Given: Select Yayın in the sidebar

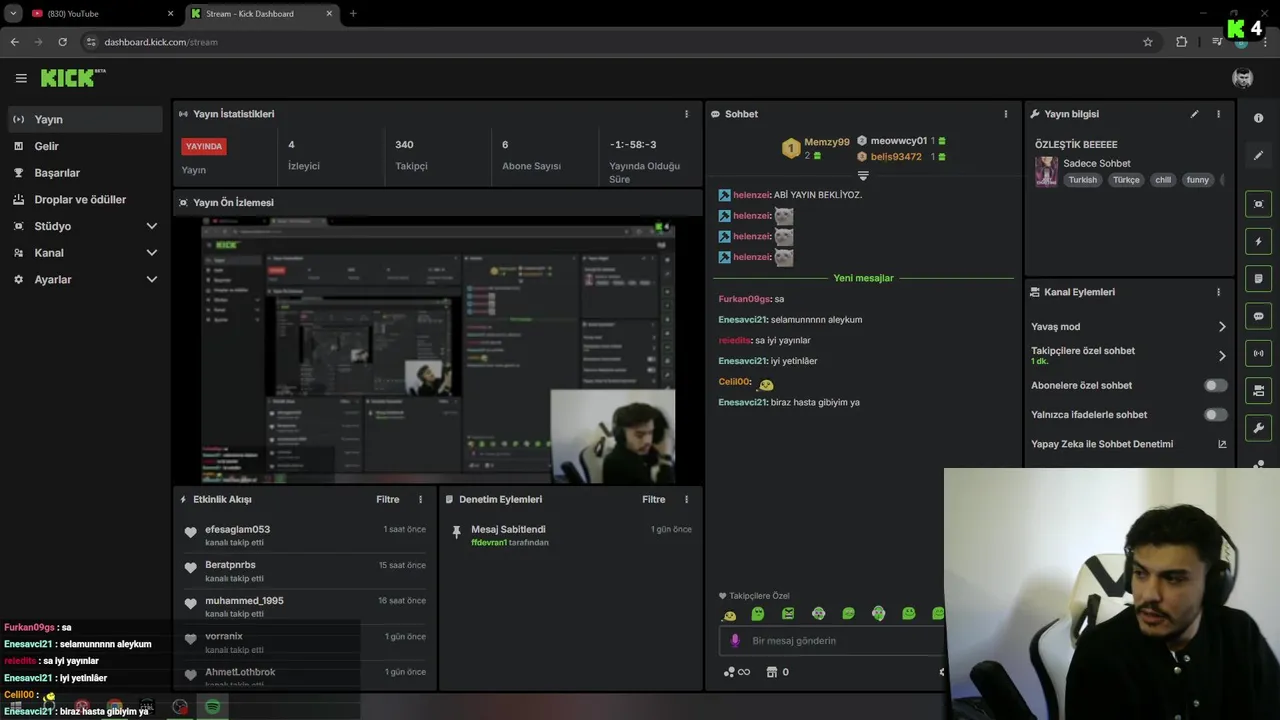Looking at the screenshot, I should pos(84,119).
